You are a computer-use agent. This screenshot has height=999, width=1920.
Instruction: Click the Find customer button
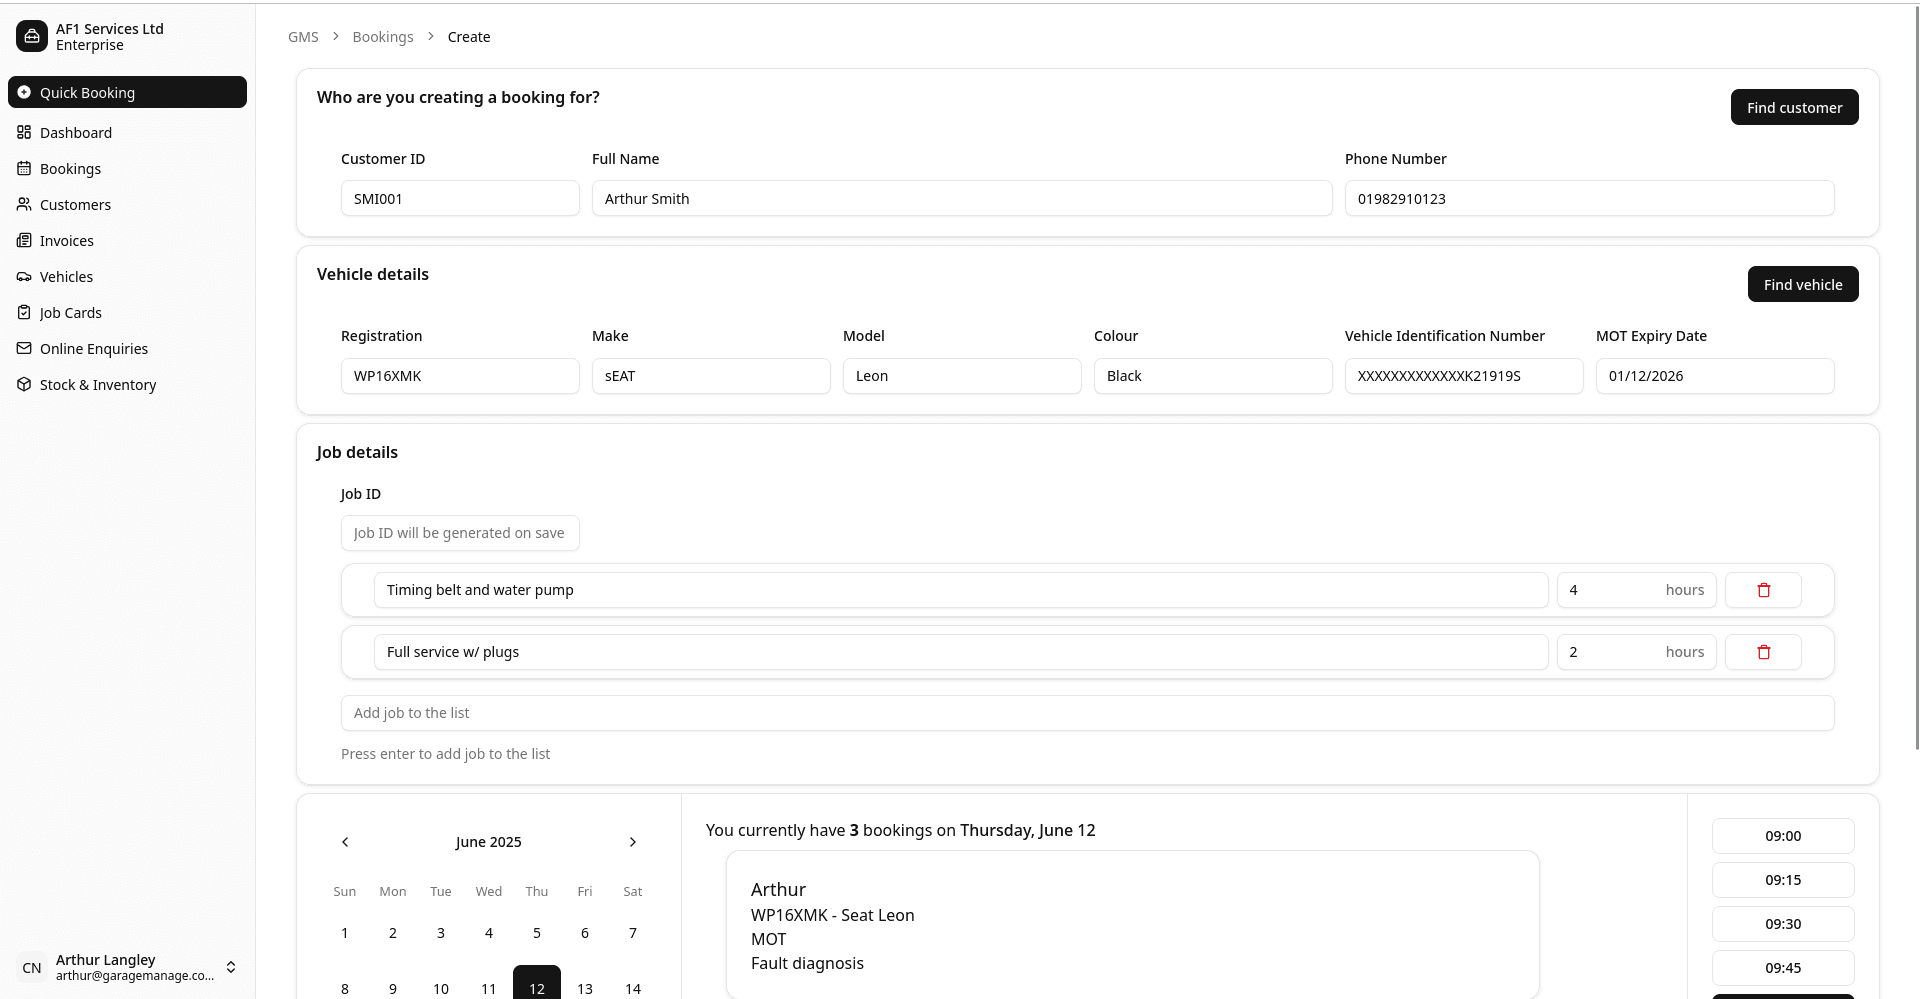tap(1794, 108)
